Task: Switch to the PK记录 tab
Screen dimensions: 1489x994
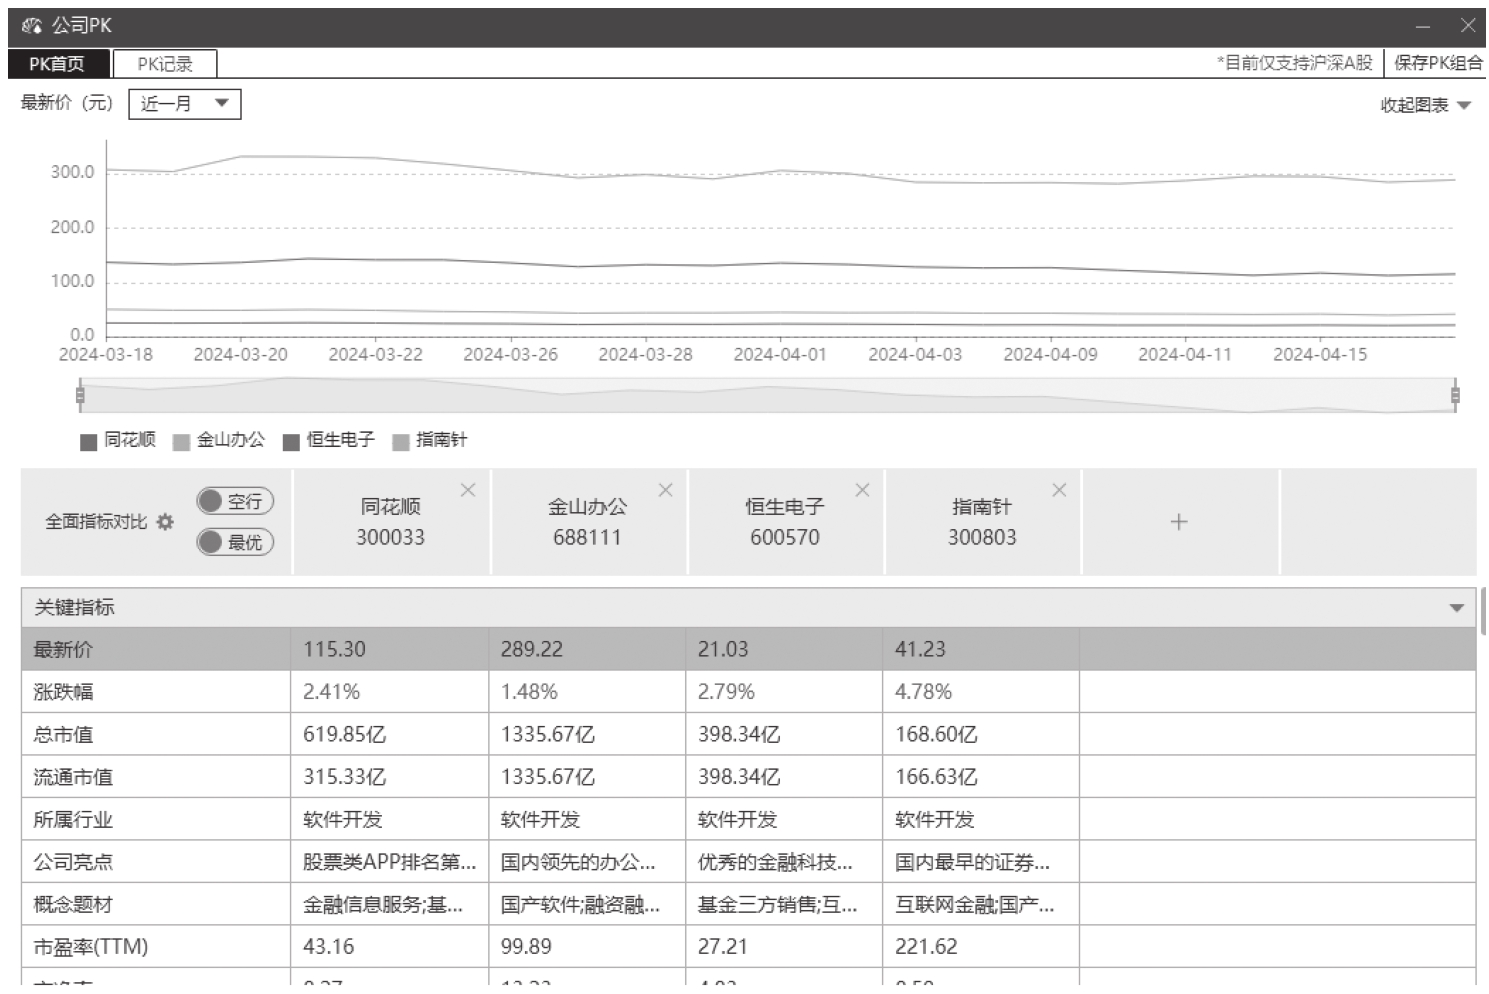Action: pyautogui.click(x=165, y=64)
